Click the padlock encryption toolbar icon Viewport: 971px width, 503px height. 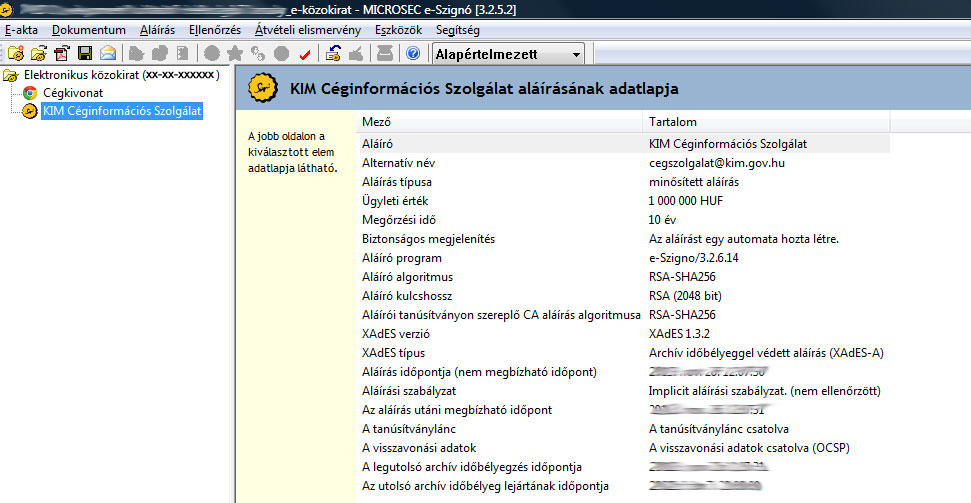pyautogui.click(x=334, y=53)
